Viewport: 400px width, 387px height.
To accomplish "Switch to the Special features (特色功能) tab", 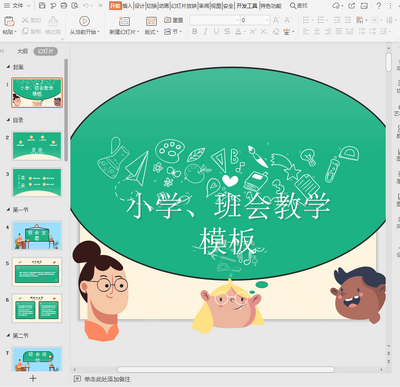I will click(271, 6).
